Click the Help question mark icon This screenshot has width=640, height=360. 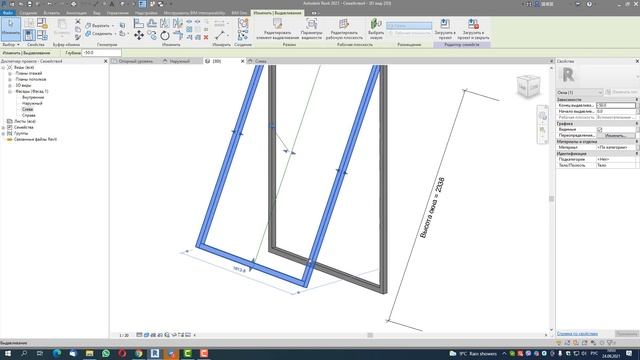point(589,4)
